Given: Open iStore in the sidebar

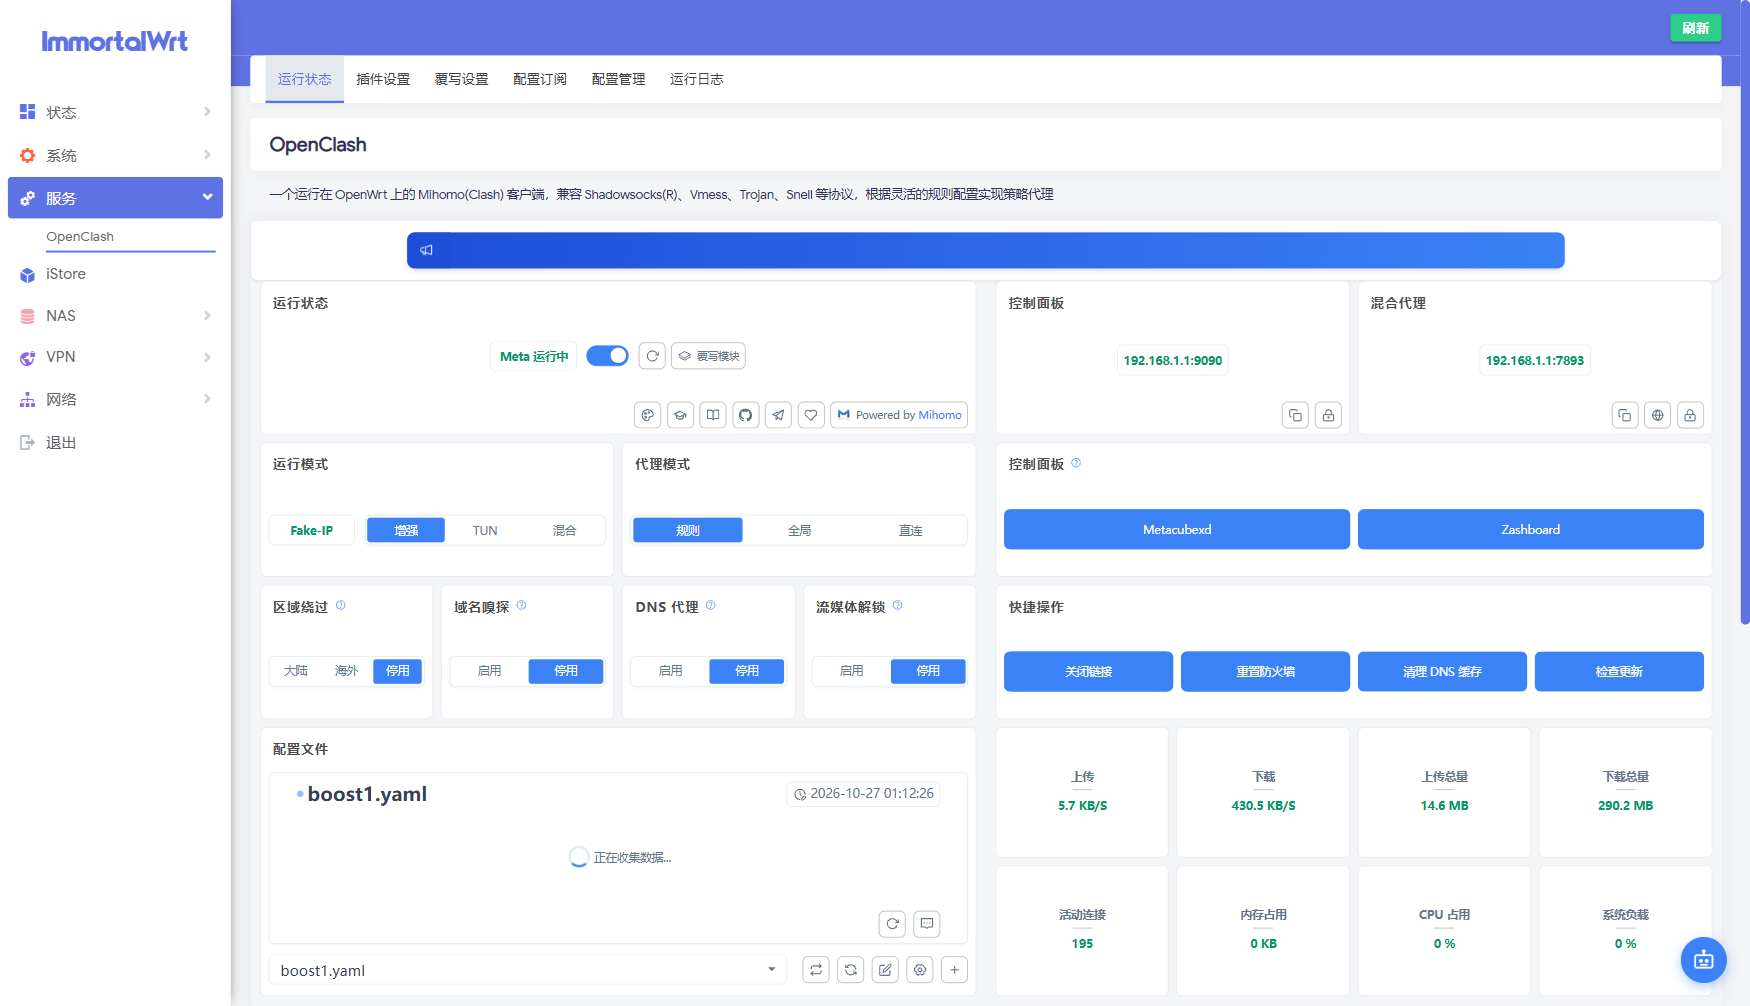Looking at the screenshot, I should pyautogui.click(x=115, y=274).
